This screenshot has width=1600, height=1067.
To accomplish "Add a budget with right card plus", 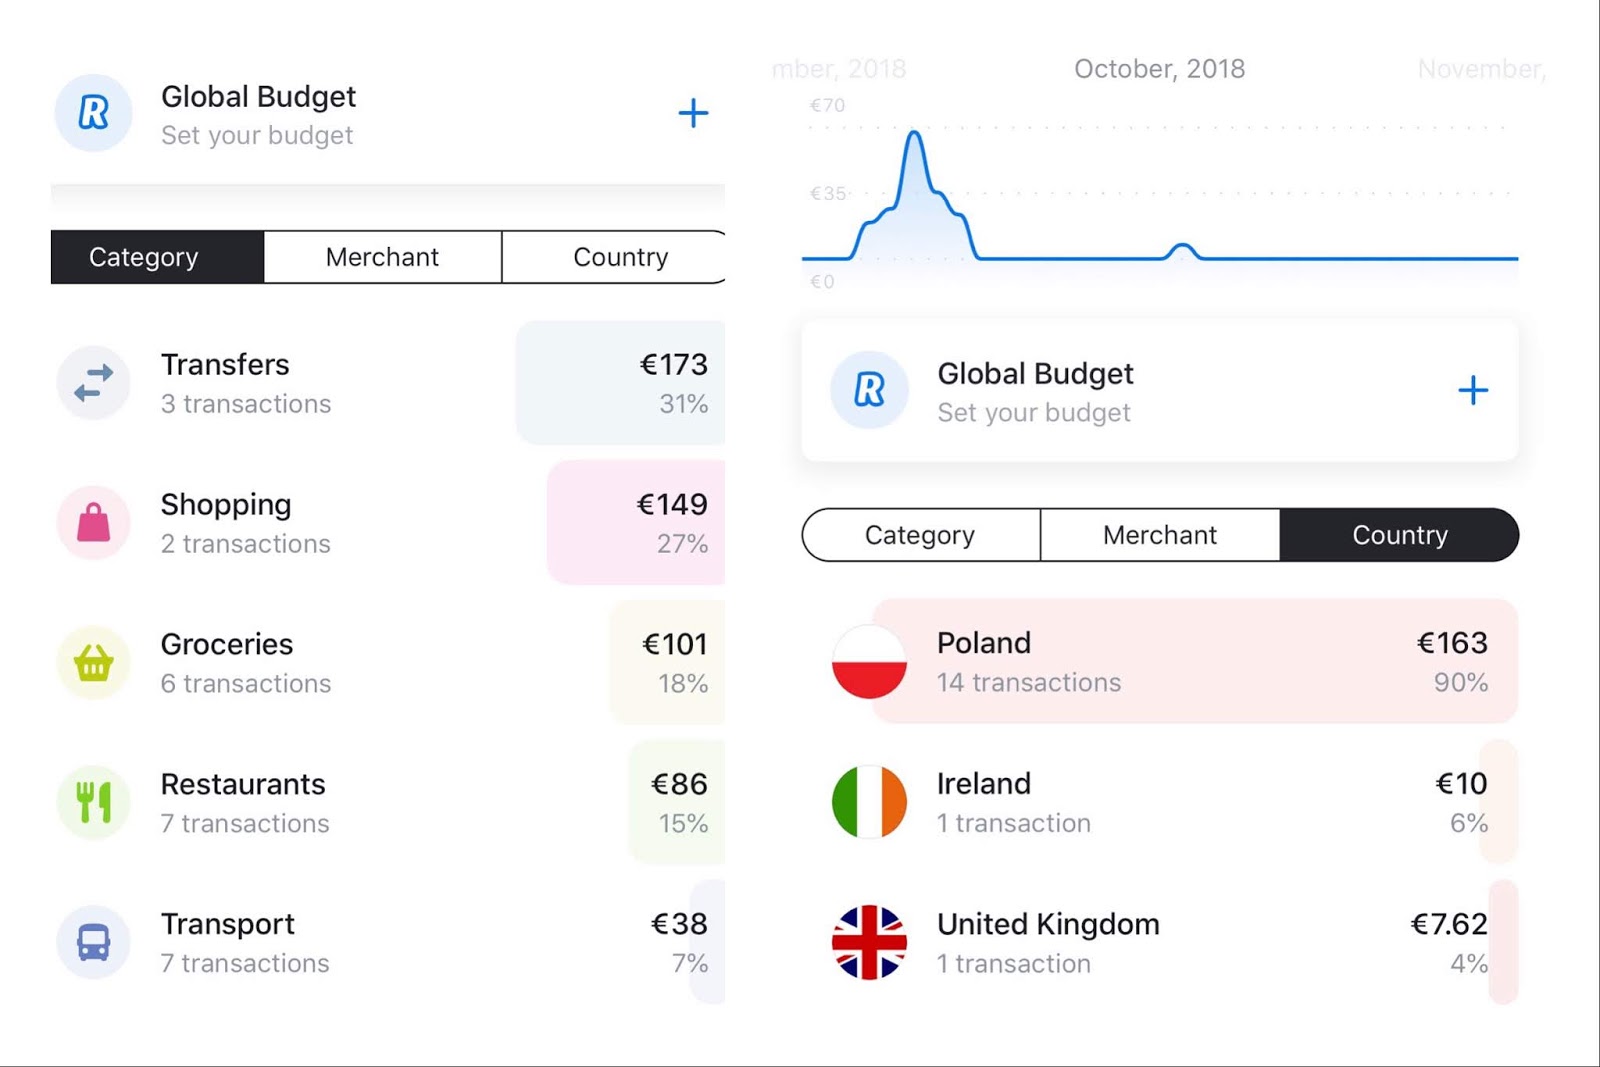I will pyautogui.click(x=1472, y=390).
